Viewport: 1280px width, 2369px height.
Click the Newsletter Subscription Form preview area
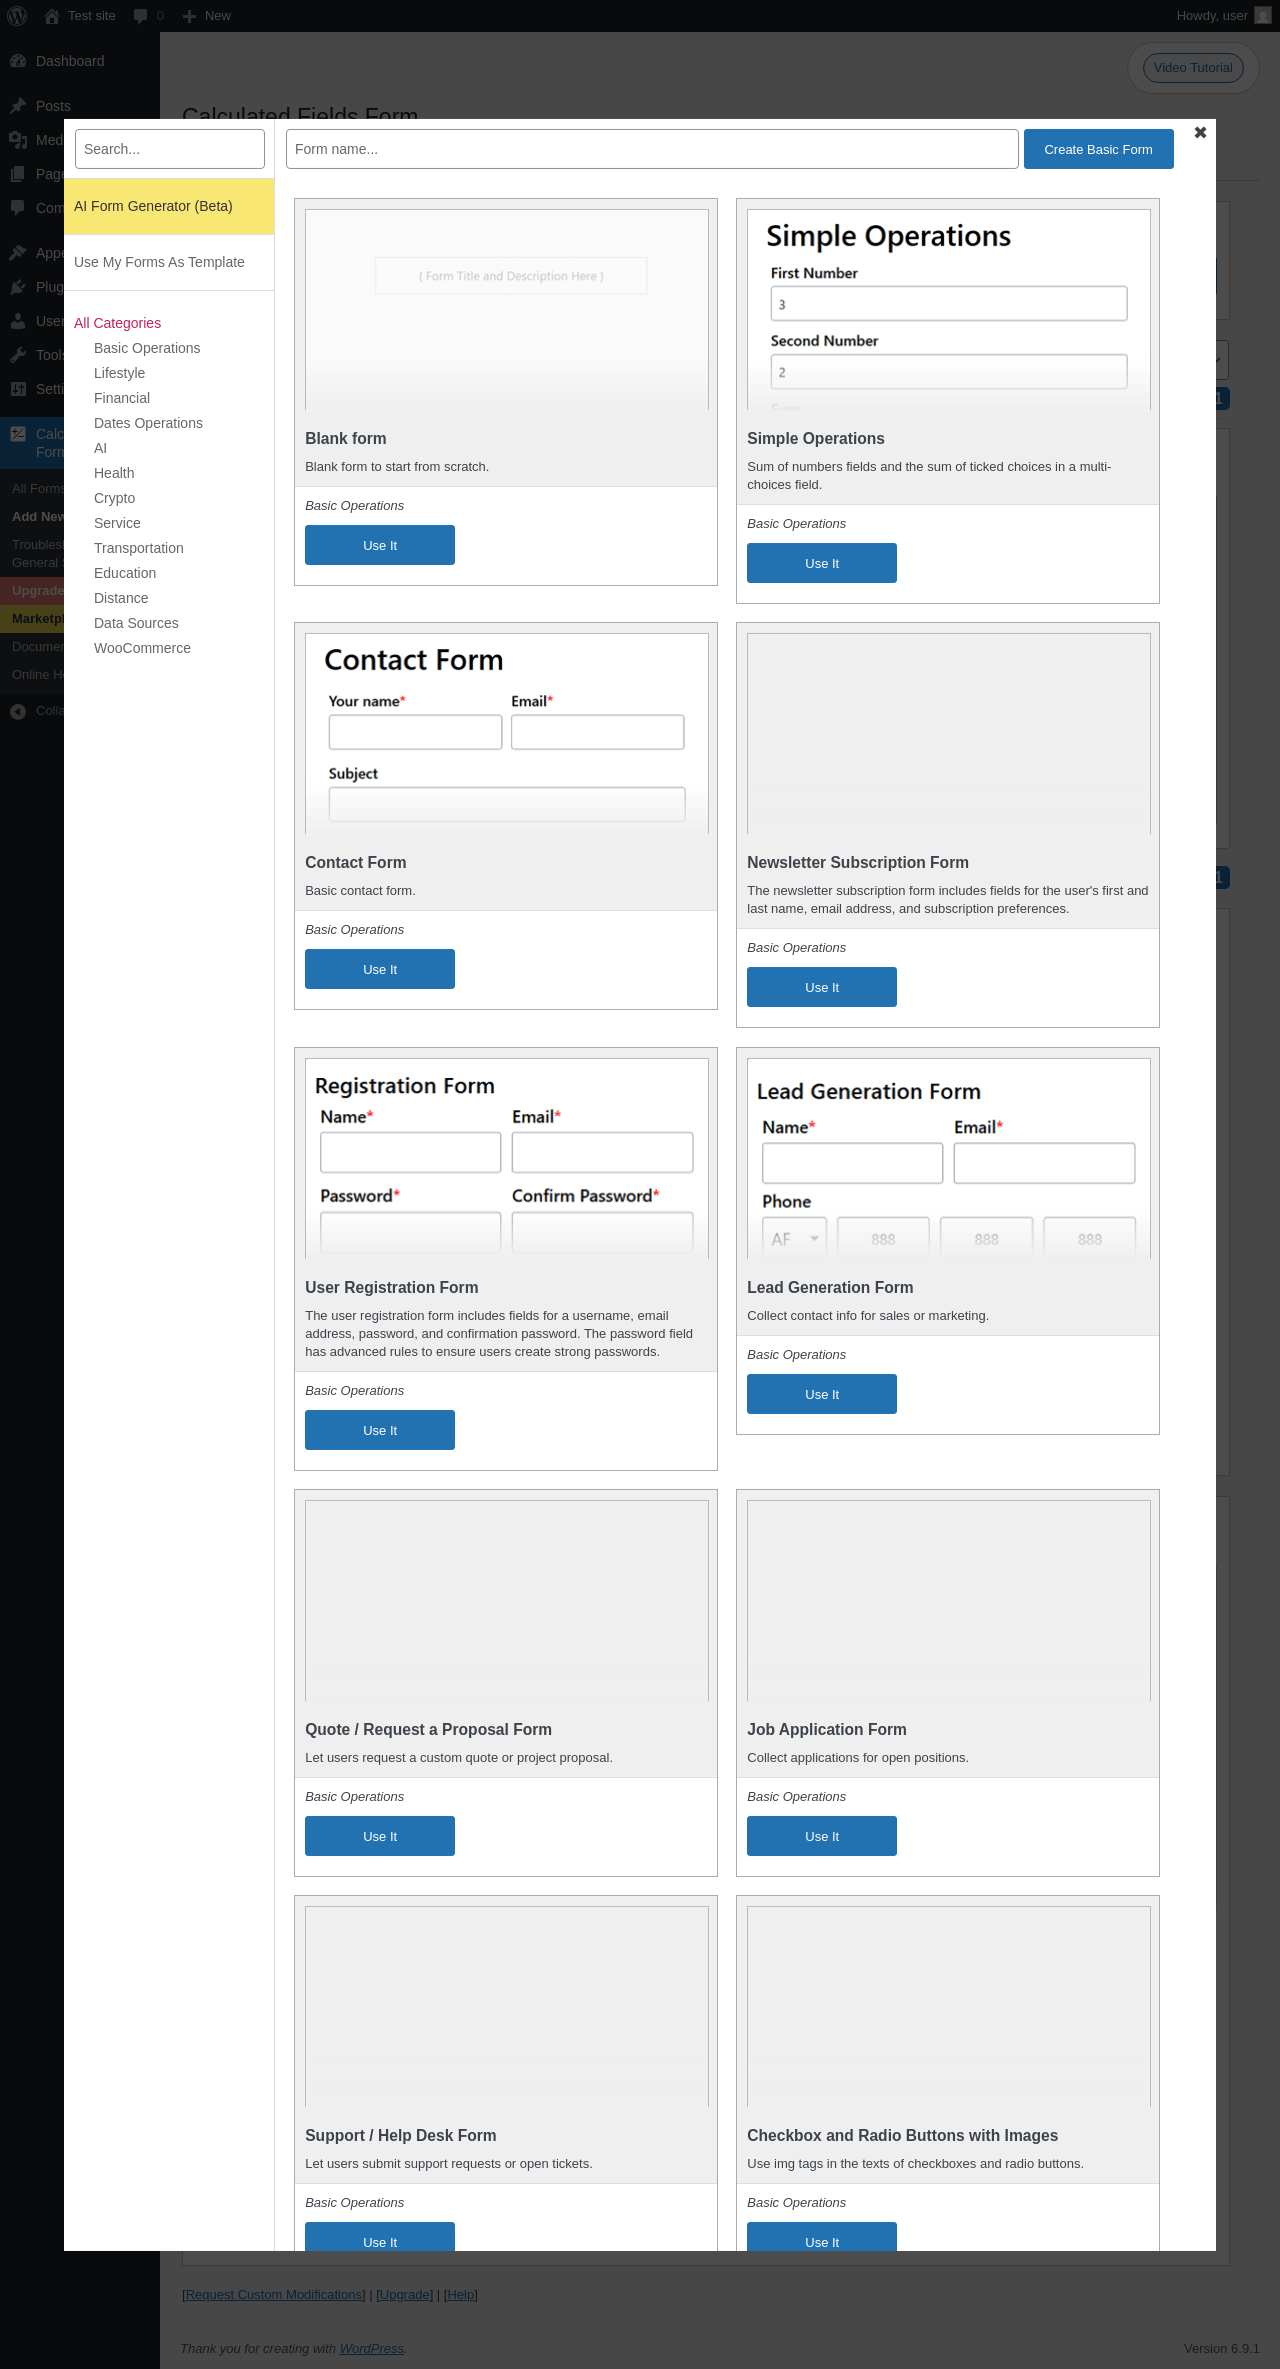pos(949,733)
